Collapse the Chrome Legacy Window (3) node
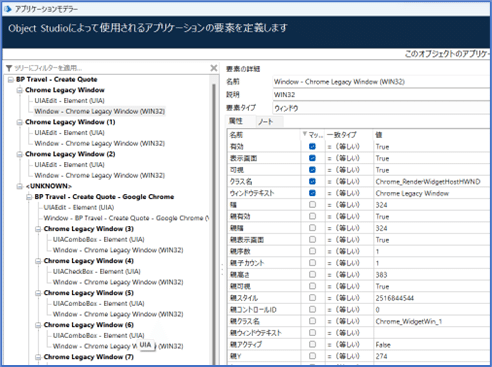The width and height of the screenshot is (492, 367). [39, 229]
